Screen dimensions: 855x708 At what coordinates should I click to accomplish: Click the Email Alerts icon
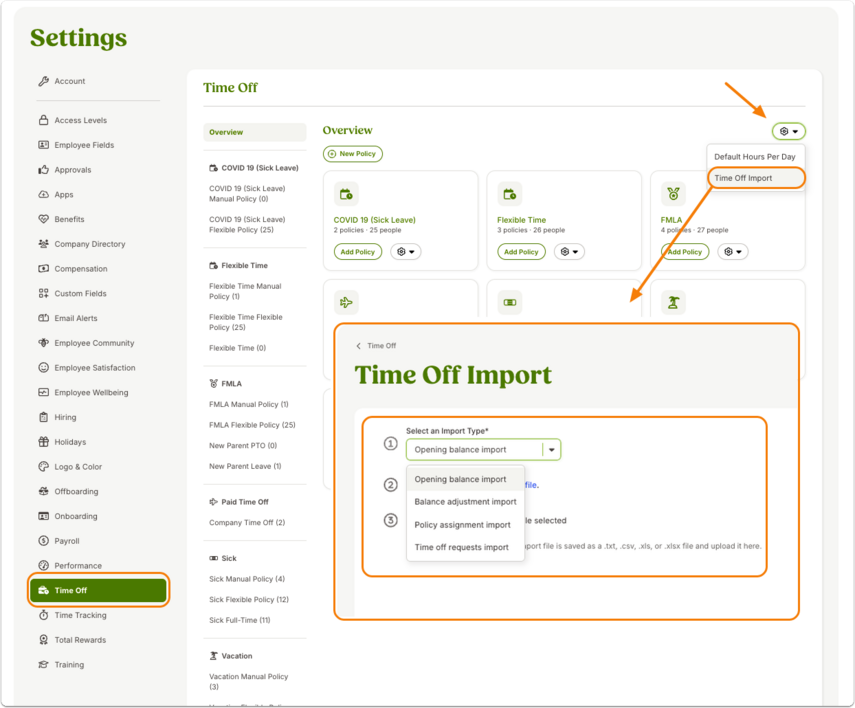44,318
